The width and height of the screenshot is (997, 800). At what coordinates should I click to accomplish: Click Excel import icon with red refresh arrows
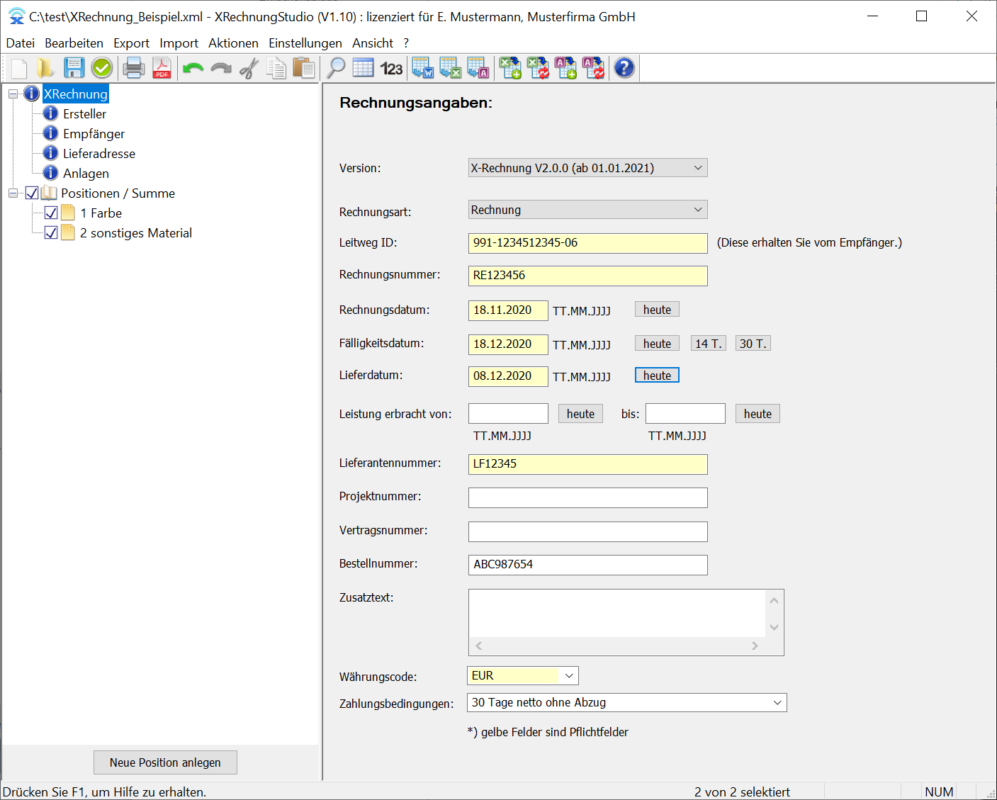pos(538,68)
